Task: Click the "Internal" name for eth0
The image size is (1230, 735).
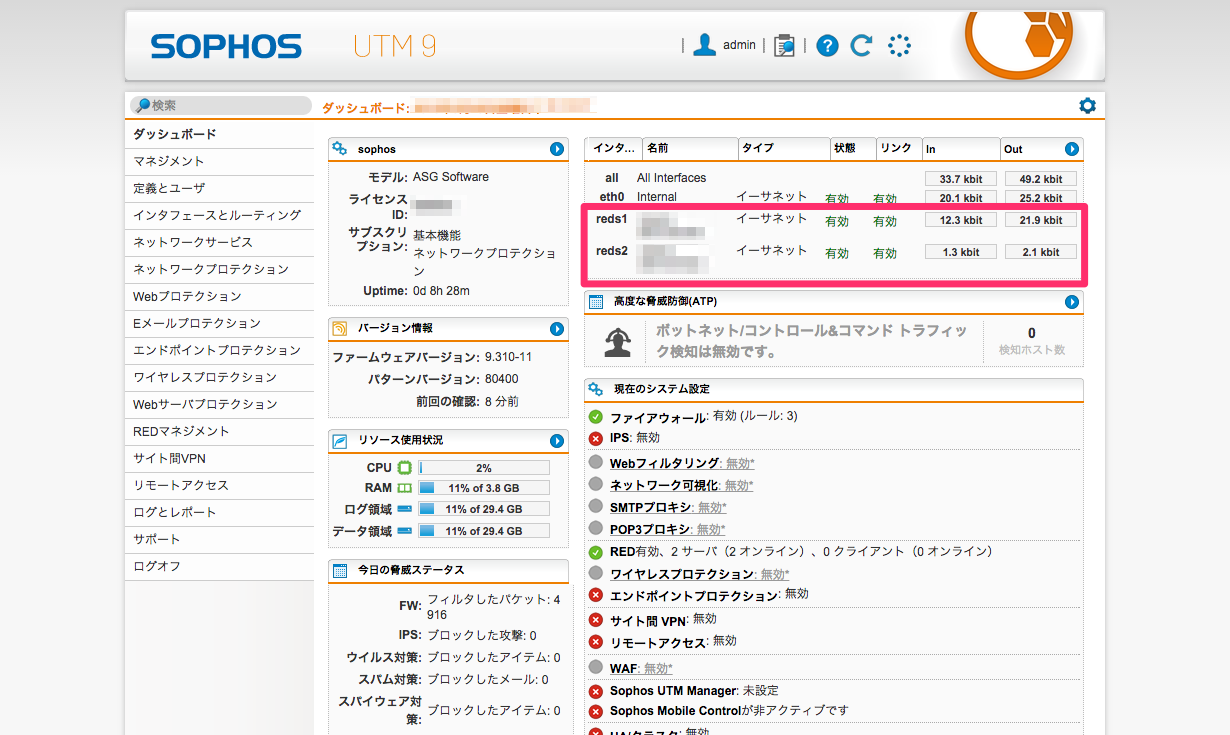Action: coord(657,197)
